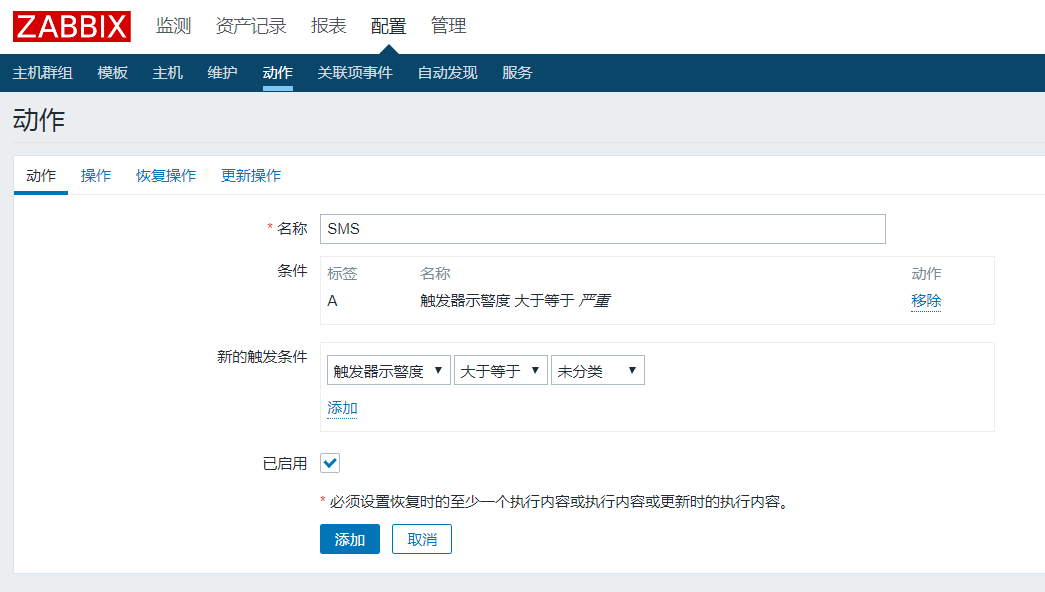Open the 监测 top menu
The width and height of the screenshot is (1045, 592).
[173, 26]
